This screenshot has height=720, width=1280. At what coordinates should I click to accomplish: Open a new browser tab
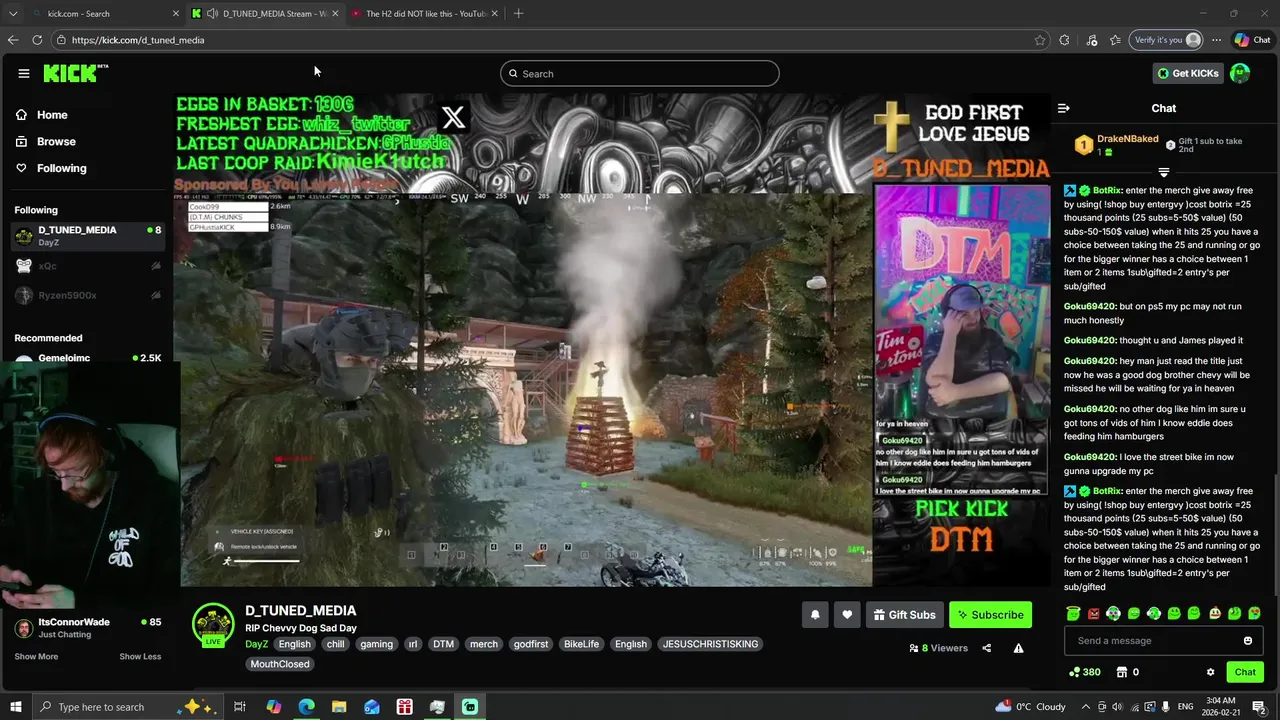pyautogui.click(x=518, y=14)
